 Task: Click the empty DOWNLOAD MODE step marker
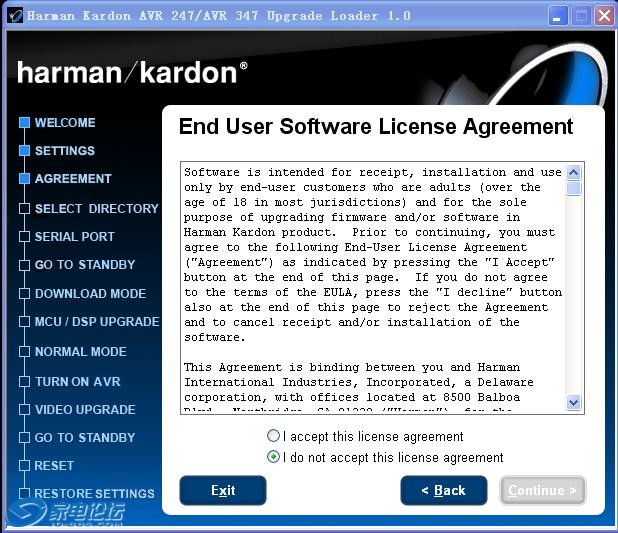coord(24,294)
